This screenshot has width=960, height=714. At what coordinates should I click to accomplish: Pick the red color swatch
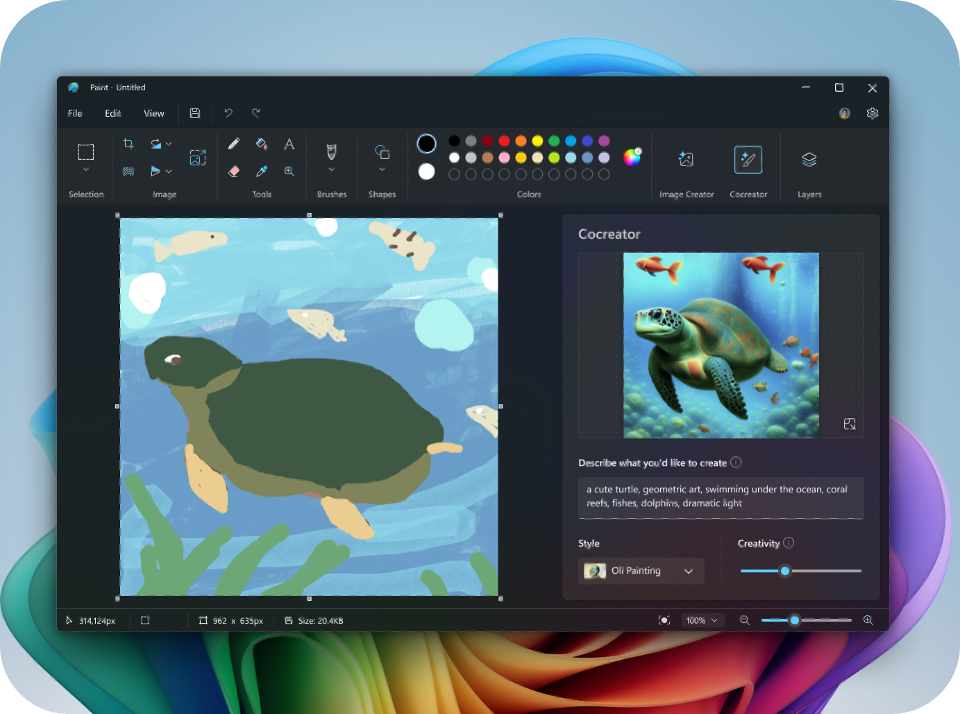pyautogui.click(x=504, y=141)
